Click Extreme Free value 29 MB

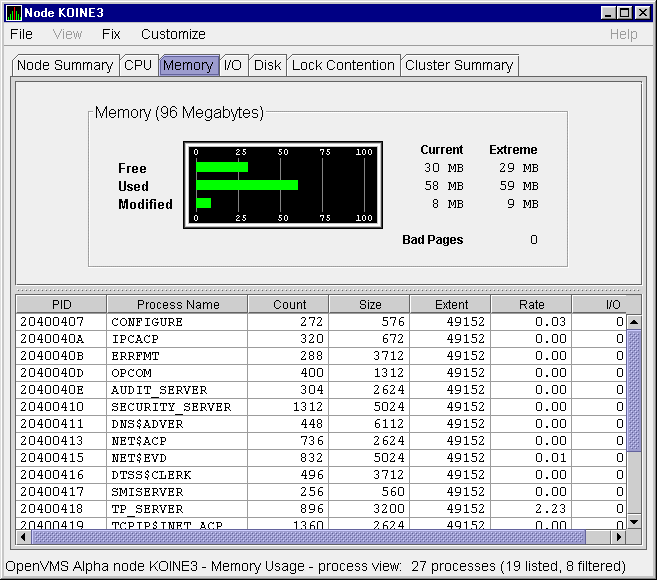(519, 168)
